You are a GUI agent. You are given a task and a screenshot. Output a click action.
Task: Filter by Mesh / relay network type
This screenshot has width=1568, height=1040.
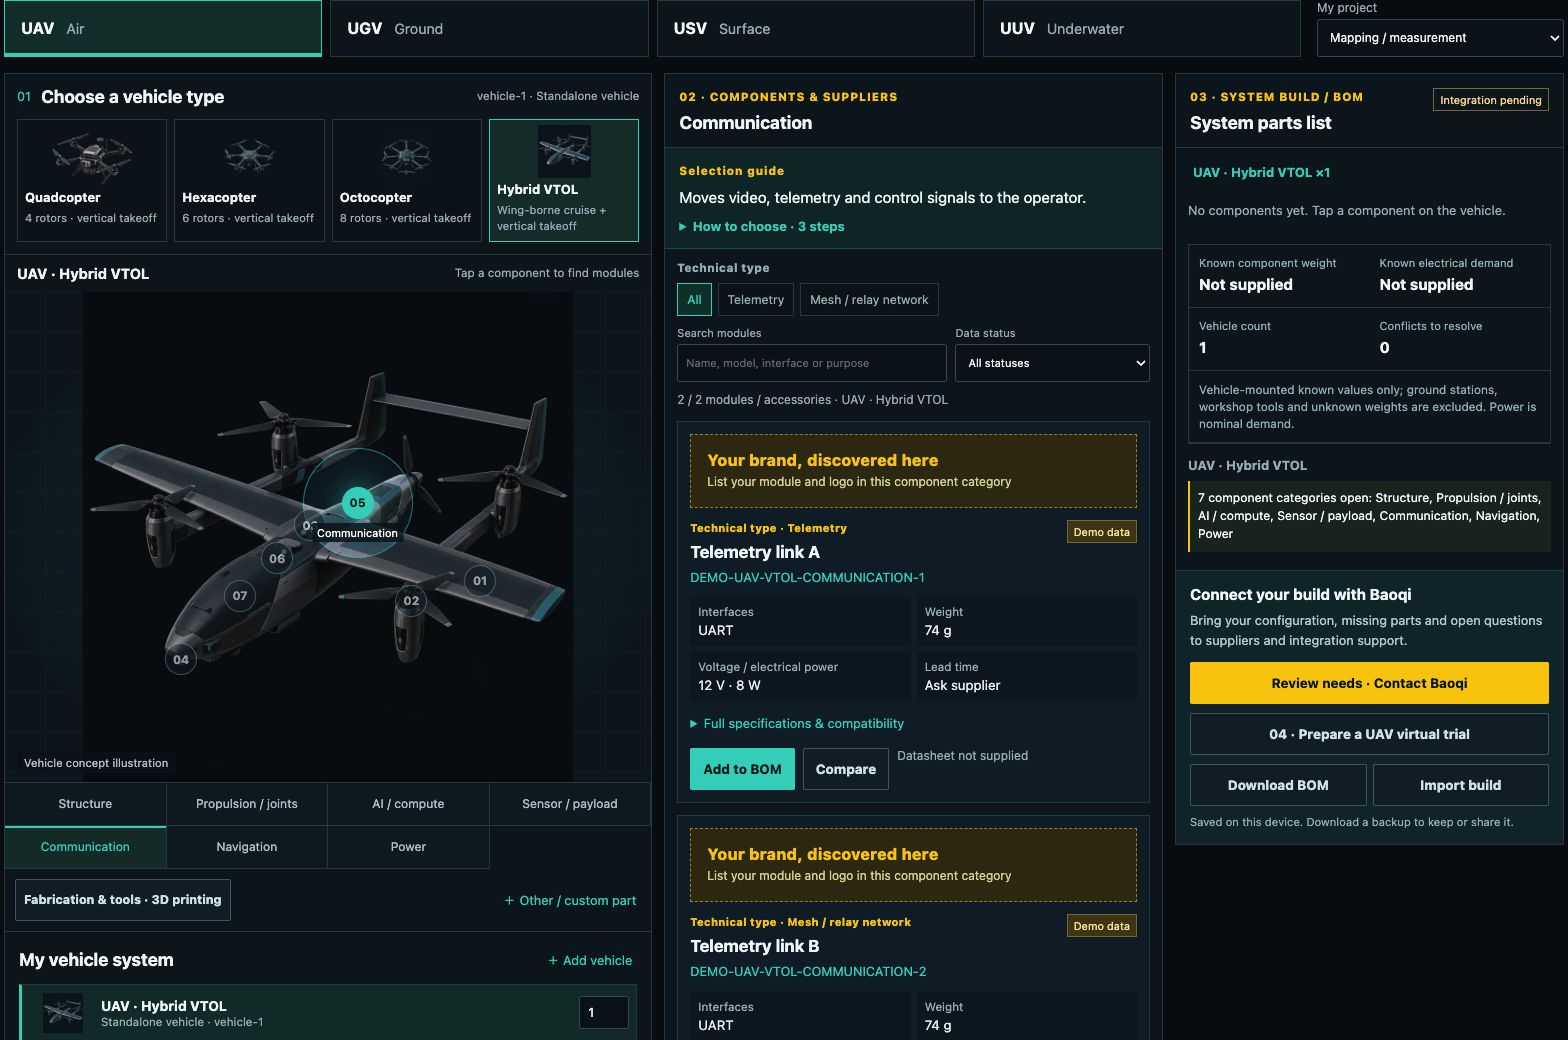[869, 299]
